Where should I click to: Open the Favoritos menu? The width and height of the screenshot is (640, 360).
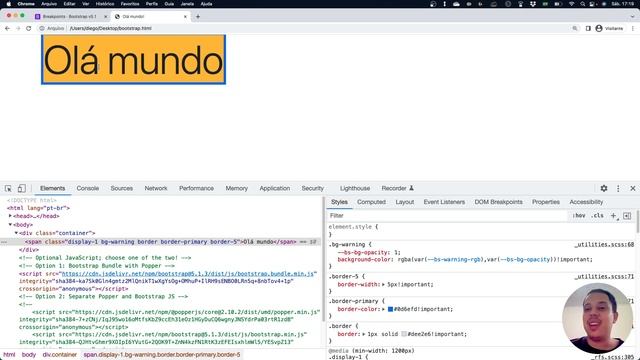130,4
